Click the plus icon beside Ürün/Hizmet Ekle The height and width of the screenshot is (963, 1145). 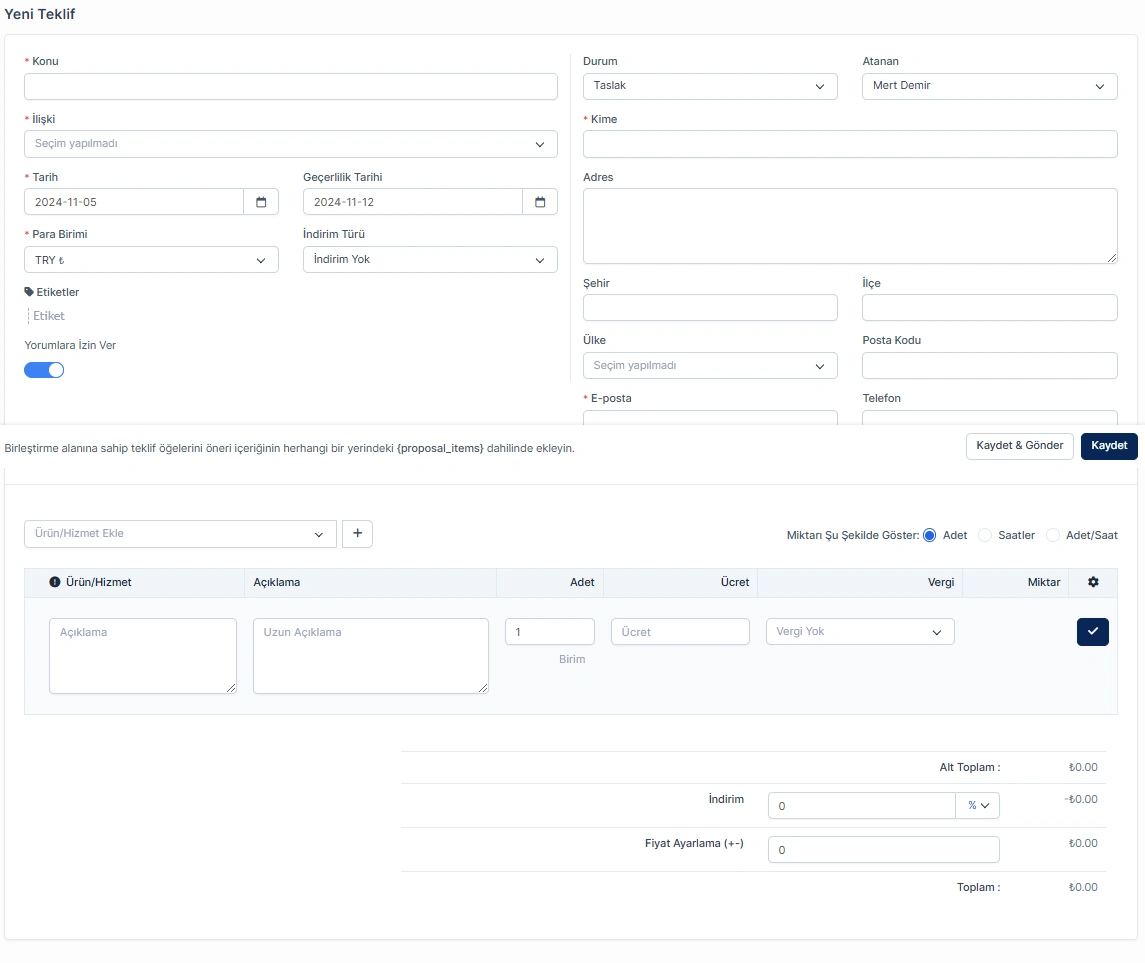click(357, 534)
